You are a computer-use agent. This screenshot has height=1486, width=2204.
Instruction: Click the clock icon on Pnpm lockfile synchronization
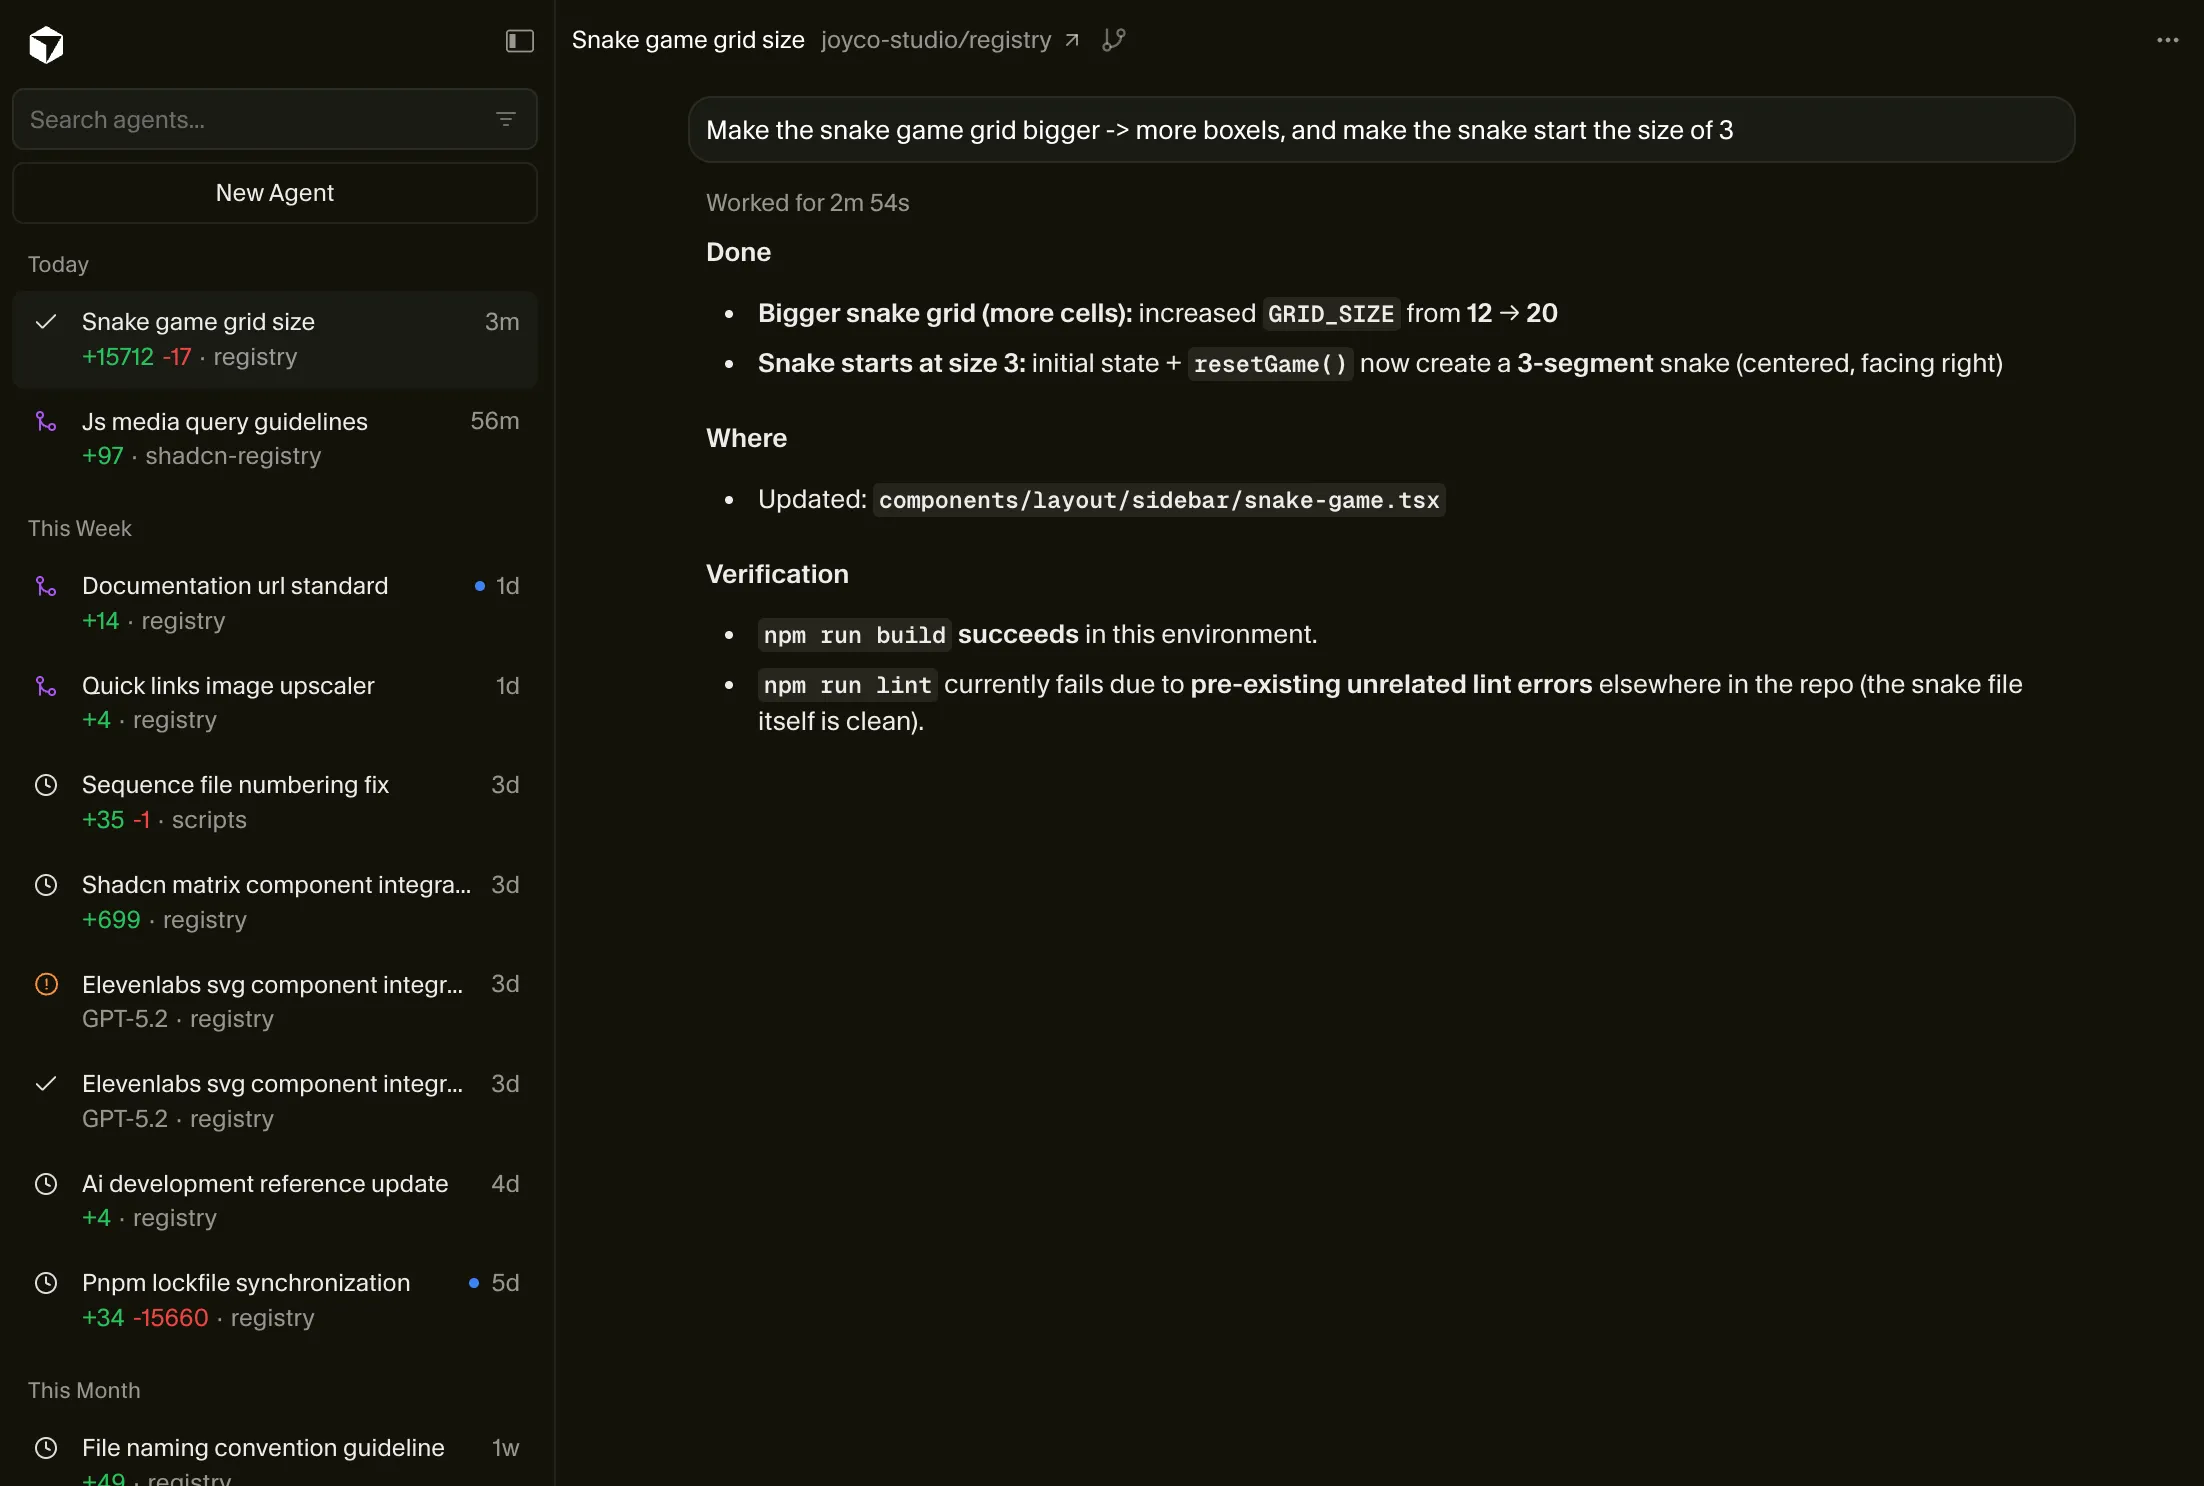[46, 1284]
